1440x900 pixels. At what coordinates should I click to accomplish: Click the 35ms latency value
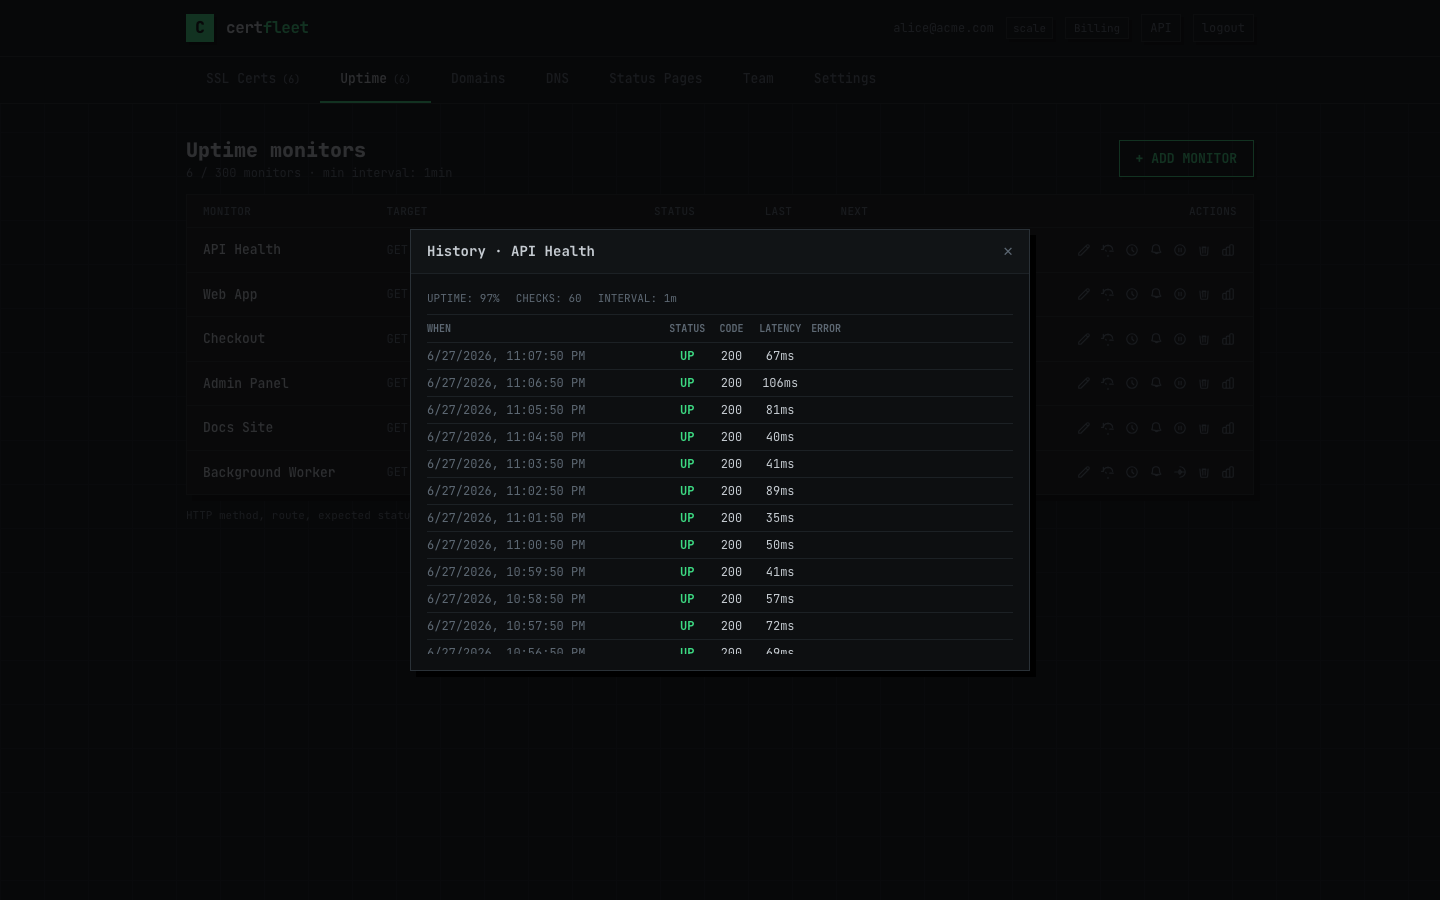780,518
